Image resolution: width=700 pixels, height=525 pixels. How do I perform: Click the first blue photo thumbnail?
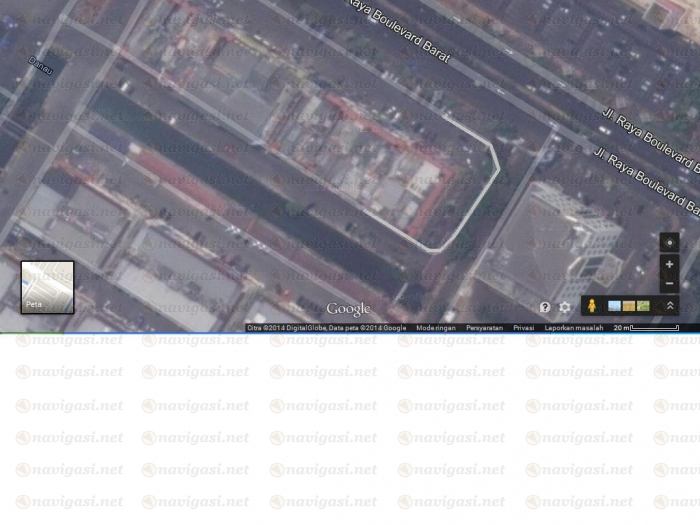[614, 306]
